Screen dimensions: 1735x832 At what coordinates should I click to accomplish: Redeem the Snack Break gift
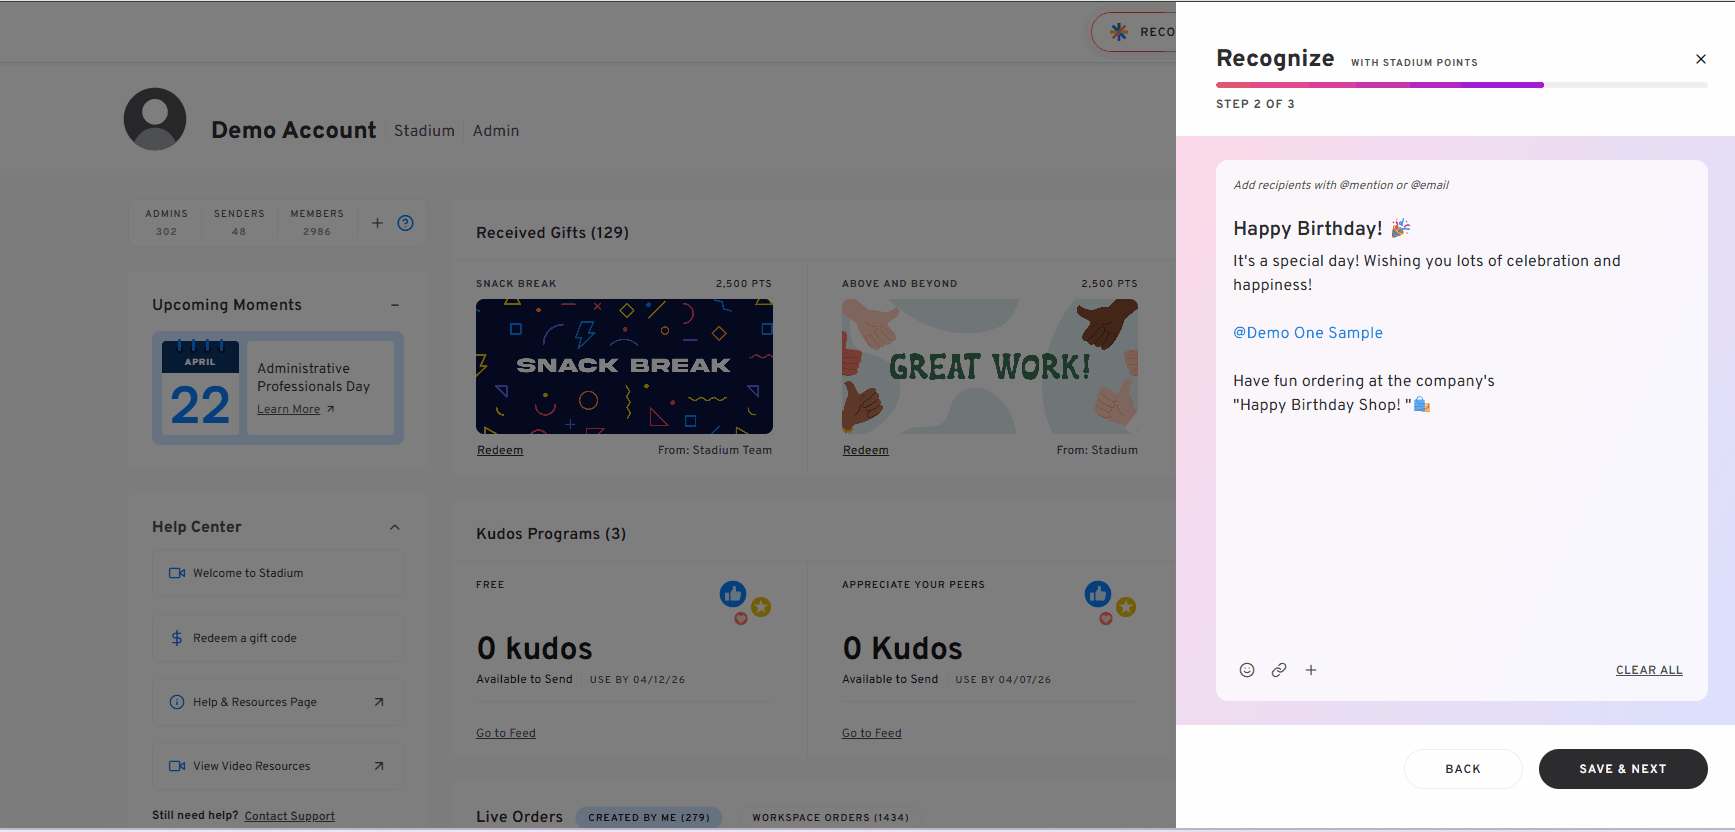500,450
